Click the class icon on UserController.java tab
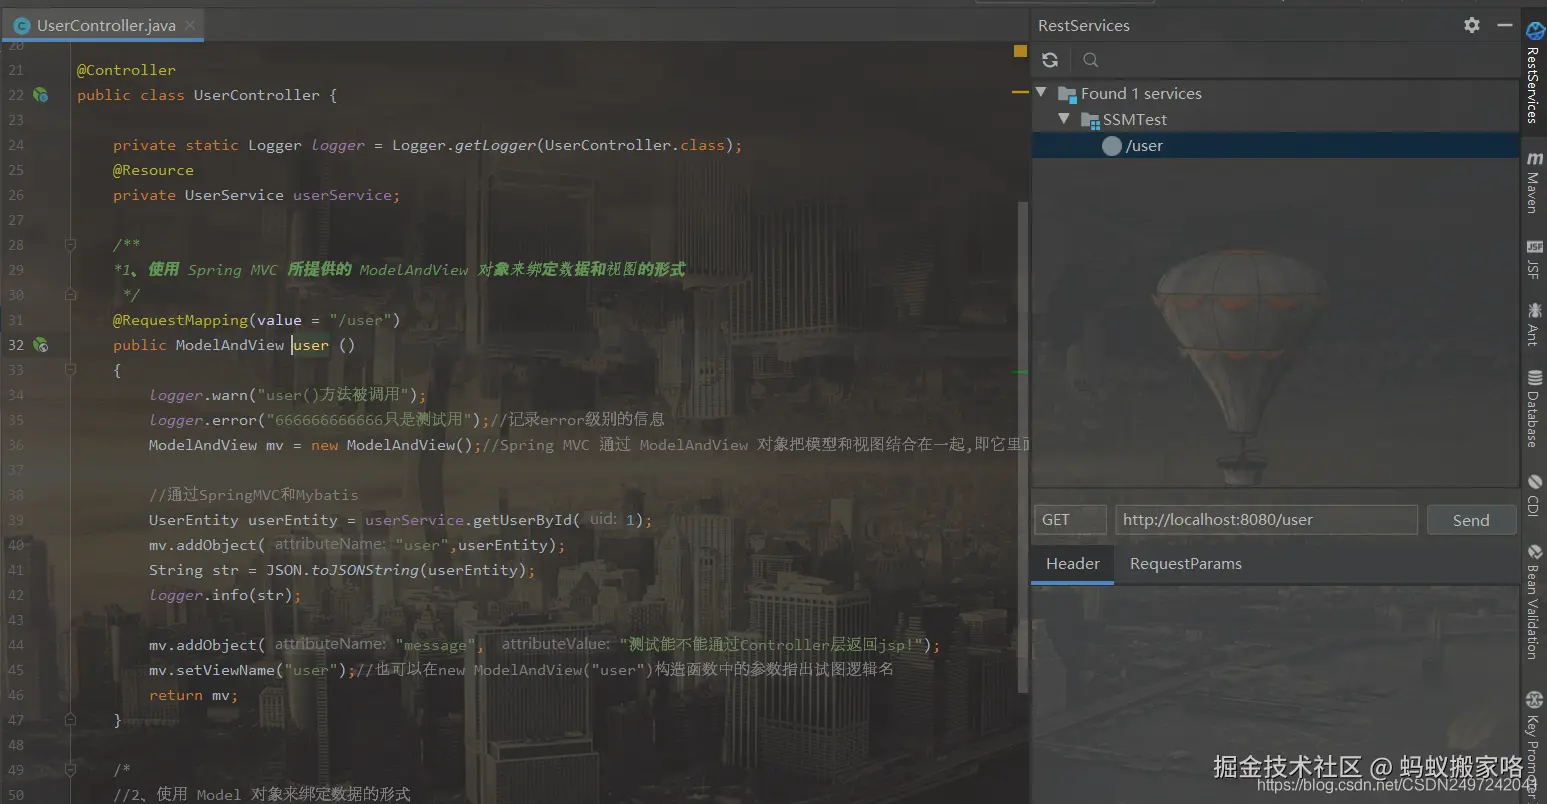The height and width of the screenshot is (804, 1547). pyautogui.click(x=22, y=26)
